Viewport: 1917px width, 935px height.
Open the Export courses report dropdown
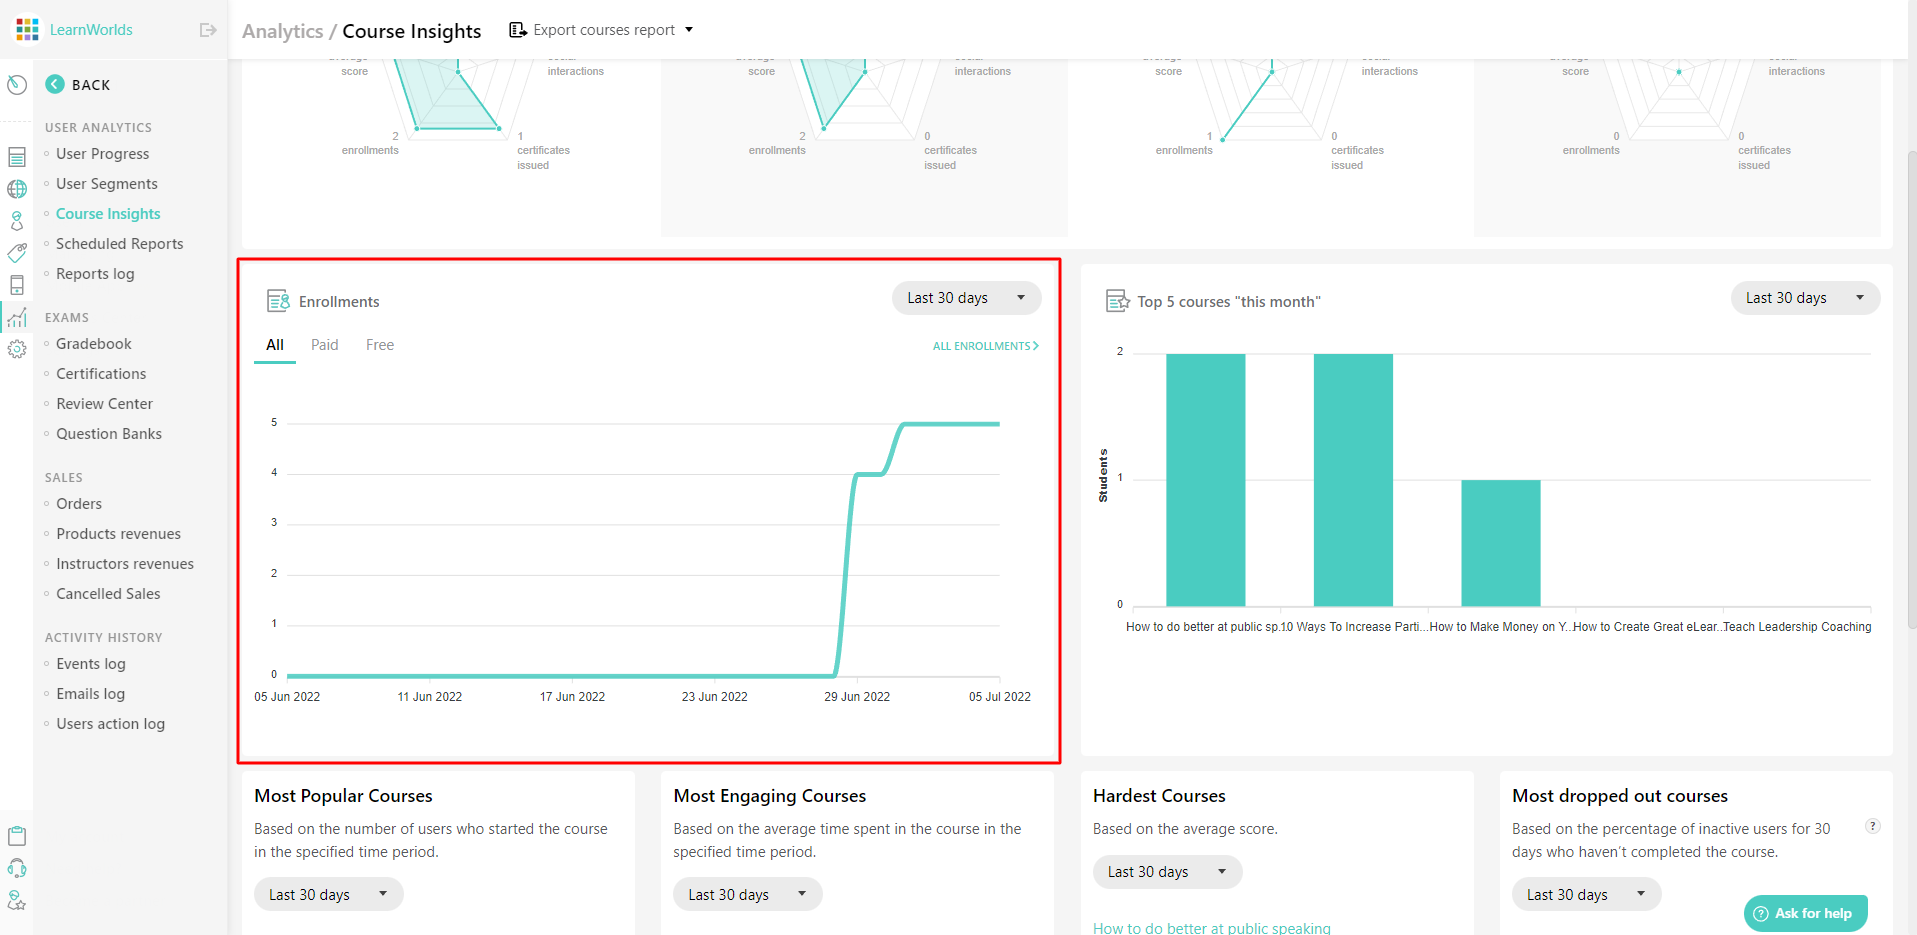(x=600, y=29)
